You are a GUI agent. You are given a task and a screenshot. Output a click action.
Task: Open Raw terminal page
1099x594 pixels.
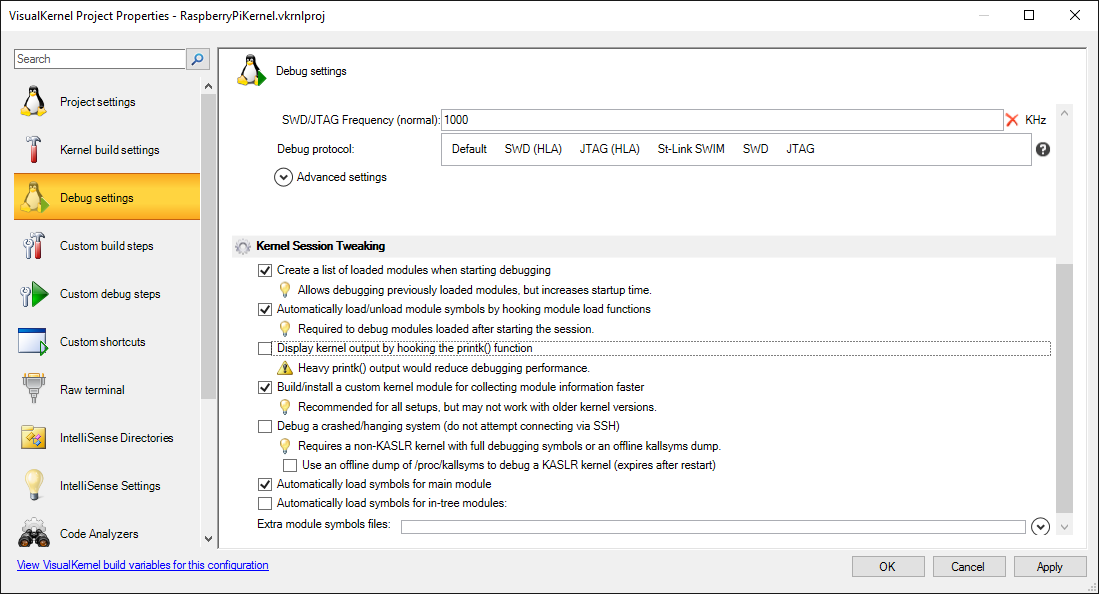point(107,389)
